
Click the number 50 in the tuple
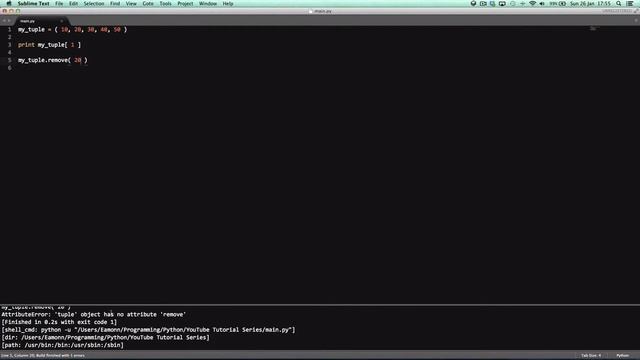(117, 29)
